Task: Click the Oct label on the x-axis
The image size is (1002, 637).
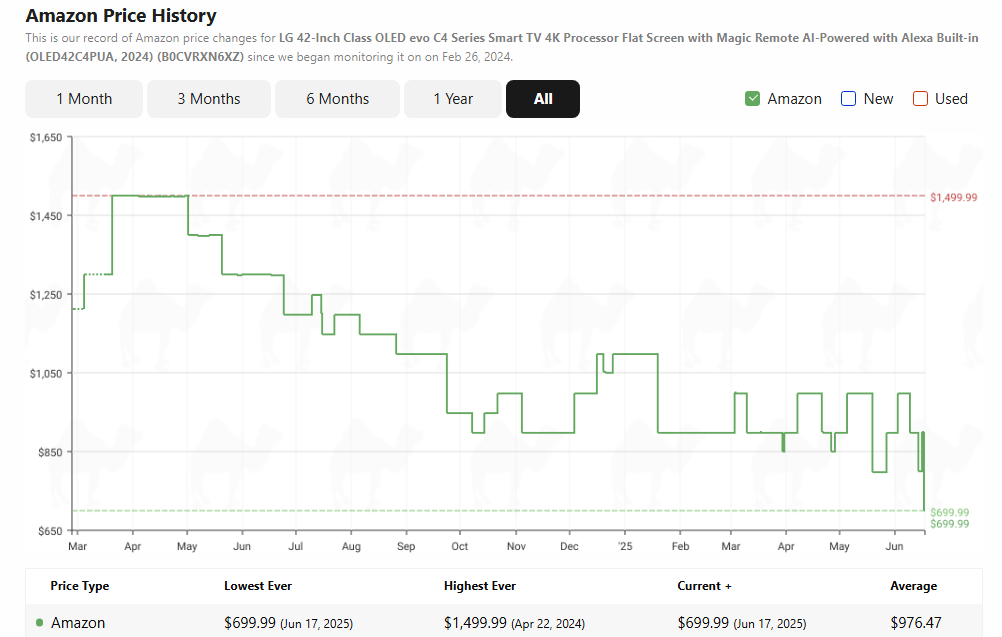Action: click(459, 546)
